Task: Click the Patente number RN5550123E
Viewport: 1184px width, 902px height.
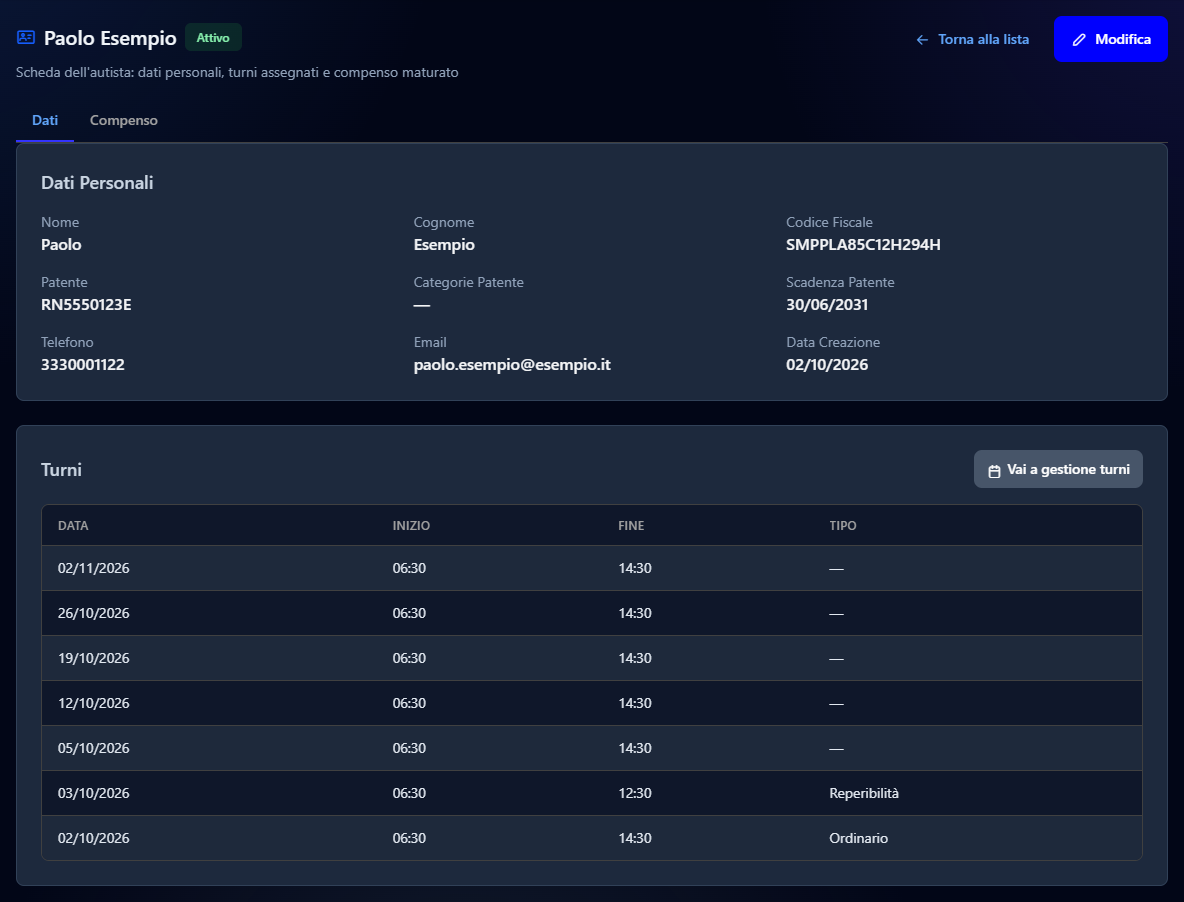Action: [x=86, y=305]
